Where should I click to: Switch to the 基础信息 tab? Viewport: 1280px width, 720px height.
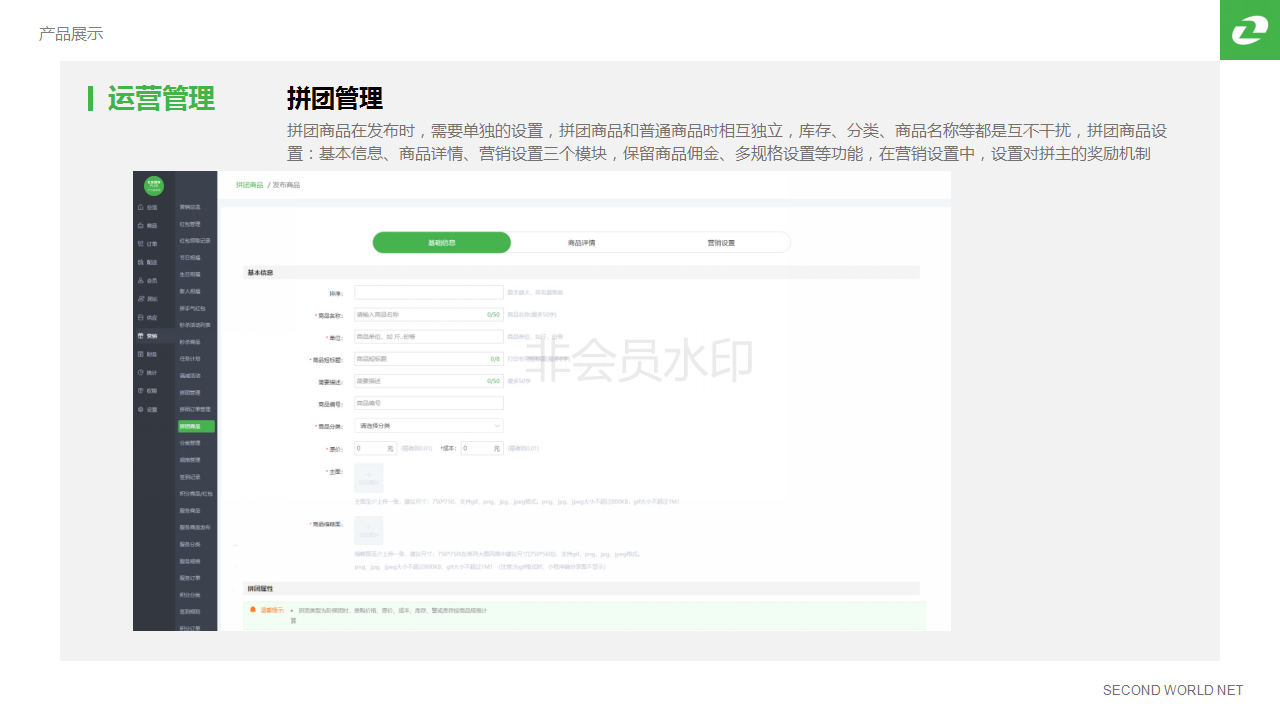442,243
